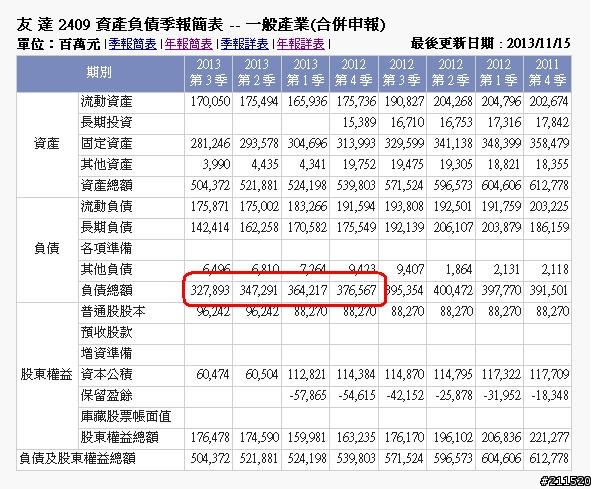Select the value 400,472 in 負債總額 row
Screen dimensions: 596x489
tap(453, 291)
